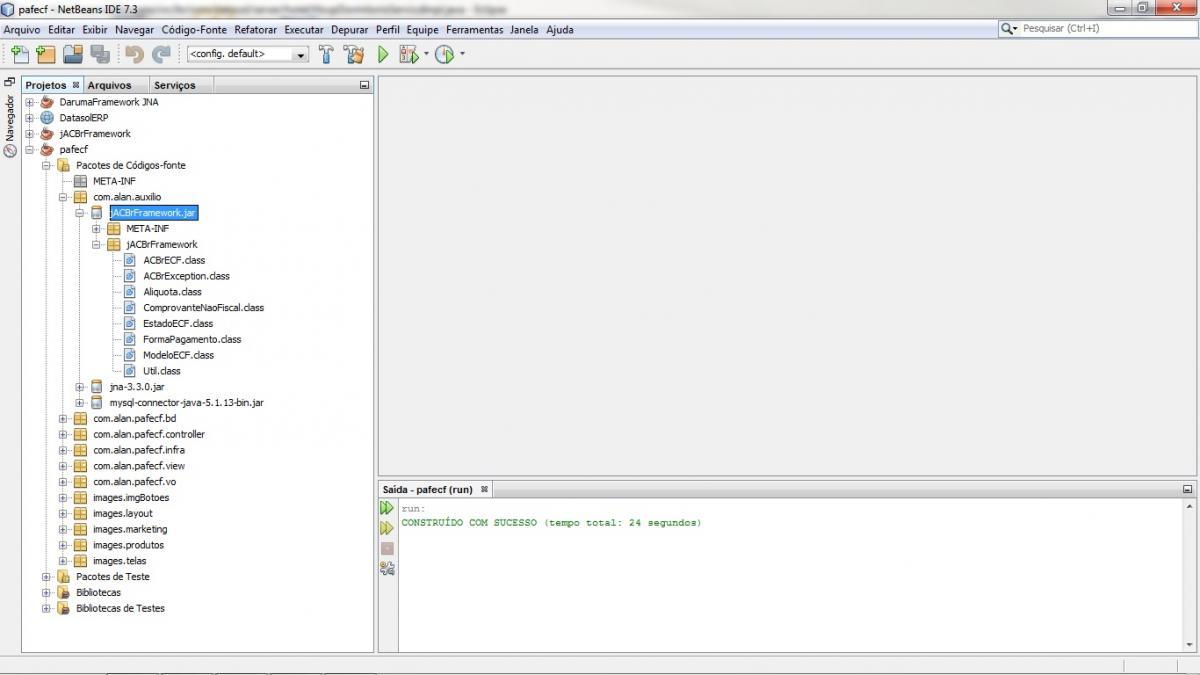Image resolution: width=1200 pixels, height=675 pixels.
Task: Close the Projetos tab
Action: click(x=76, y=85)
